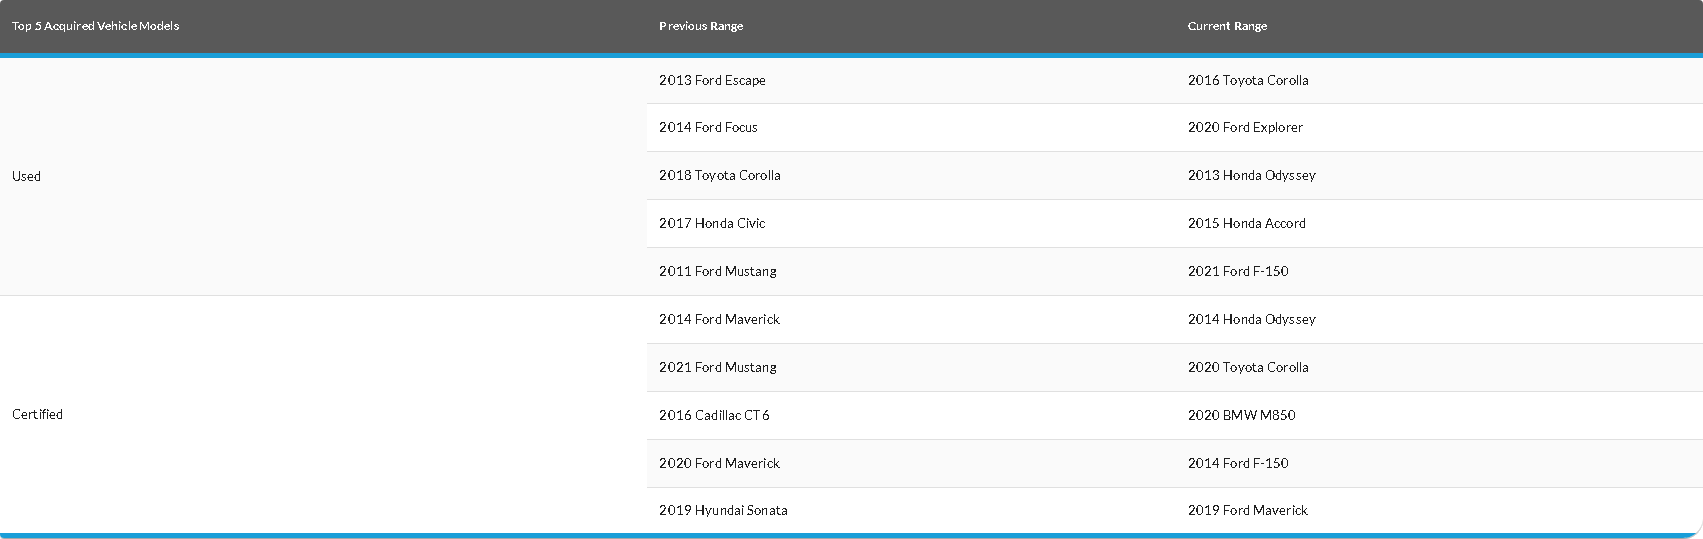Select the 2018 Toyota Corolla cell
This screenshot has width=1703, height=539.
click(720, 175)
